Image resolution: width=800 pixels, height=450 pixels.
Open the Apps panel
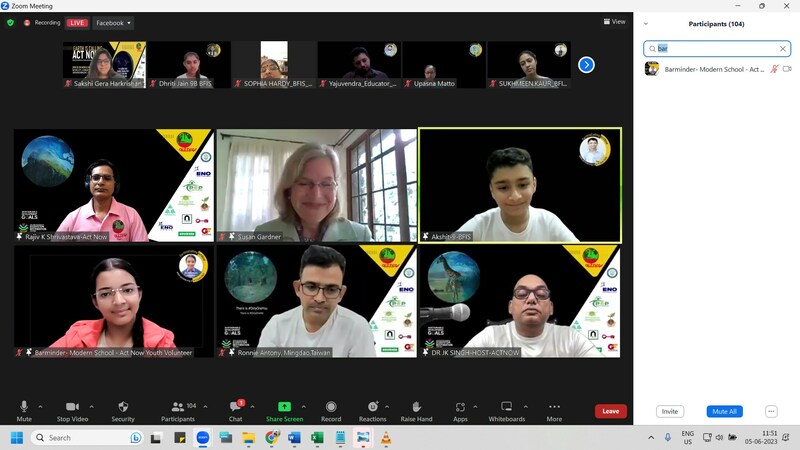[x=460, y=408]
